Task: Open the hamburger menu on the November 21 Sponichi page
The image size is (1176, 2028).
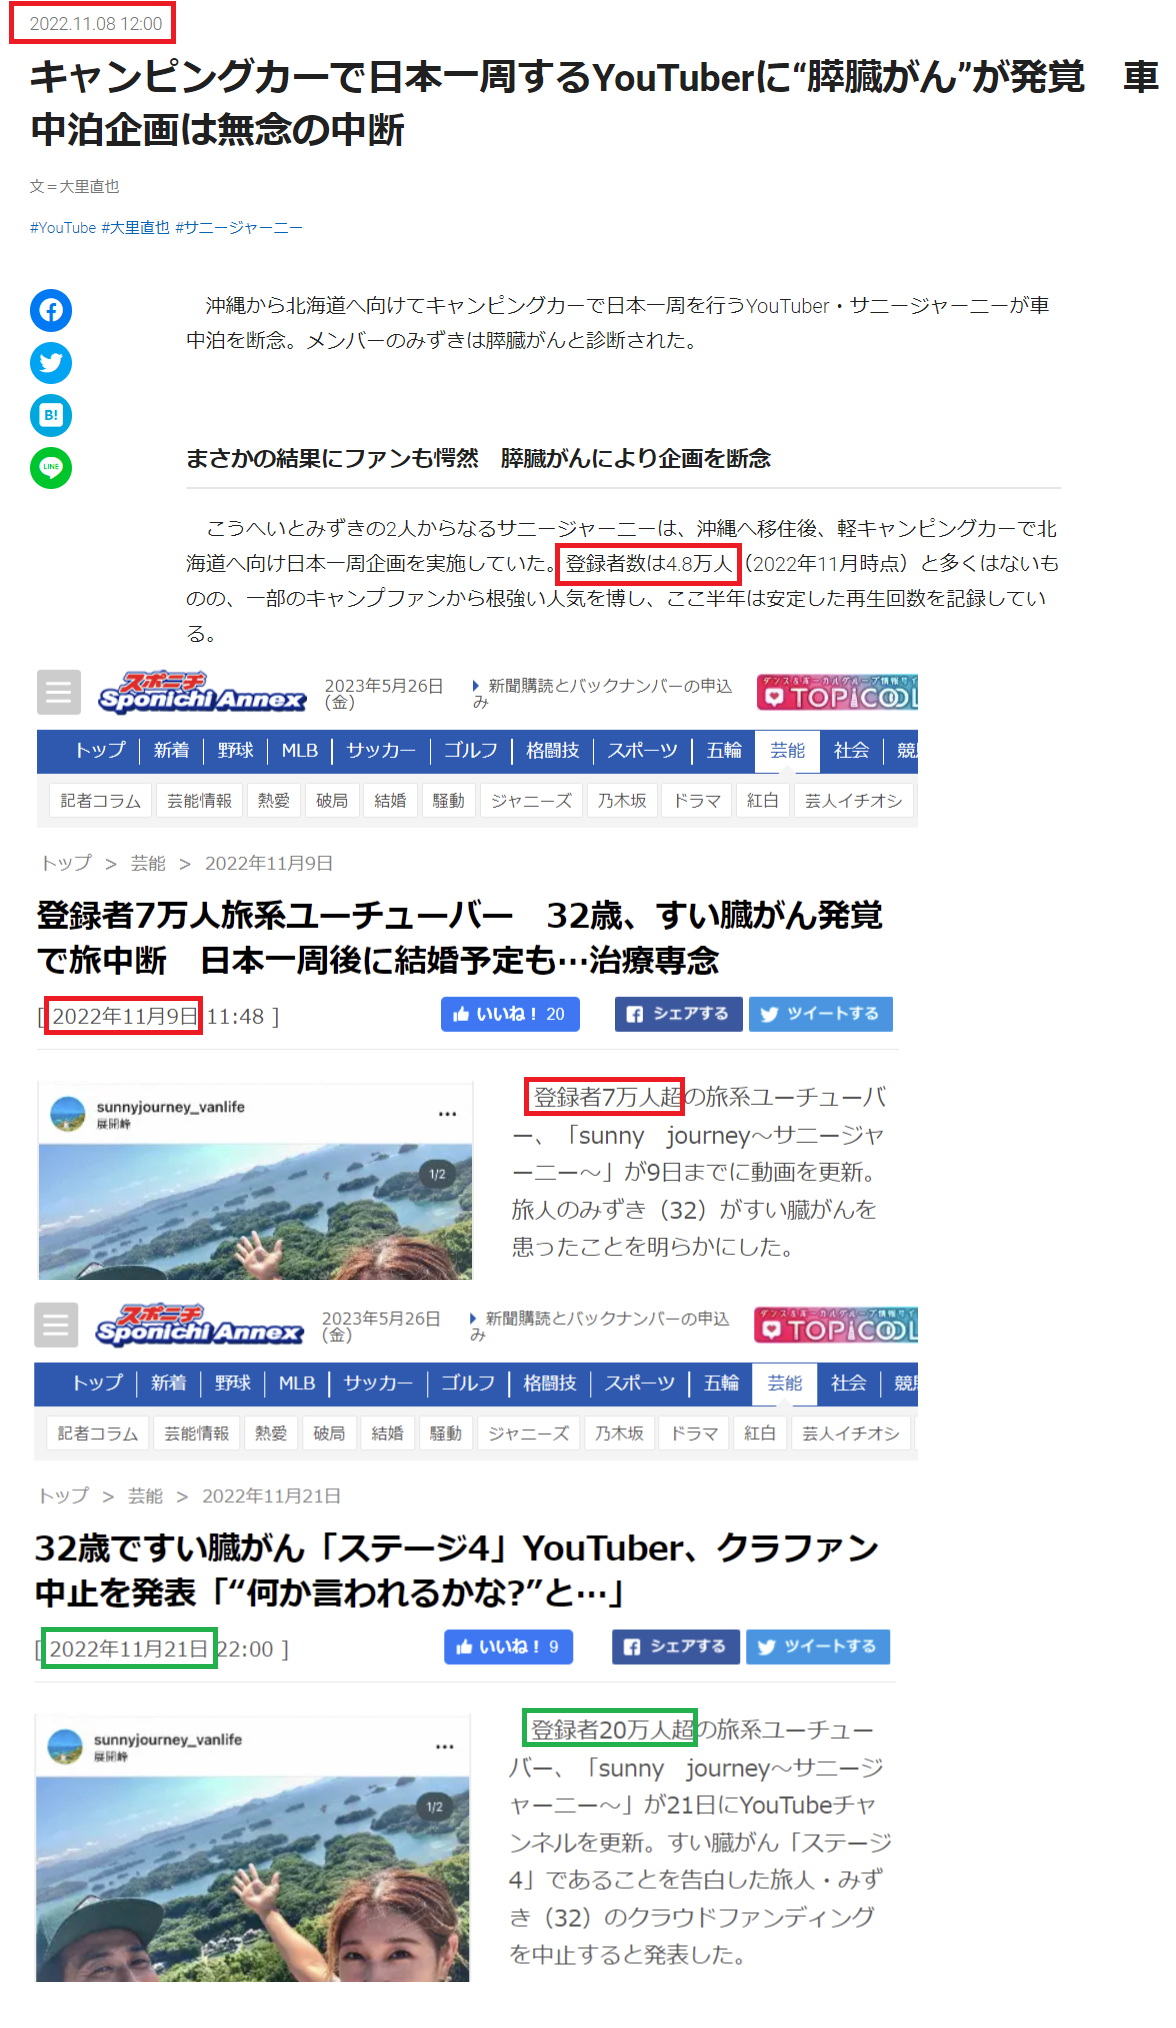Action: click(56, 1325)
